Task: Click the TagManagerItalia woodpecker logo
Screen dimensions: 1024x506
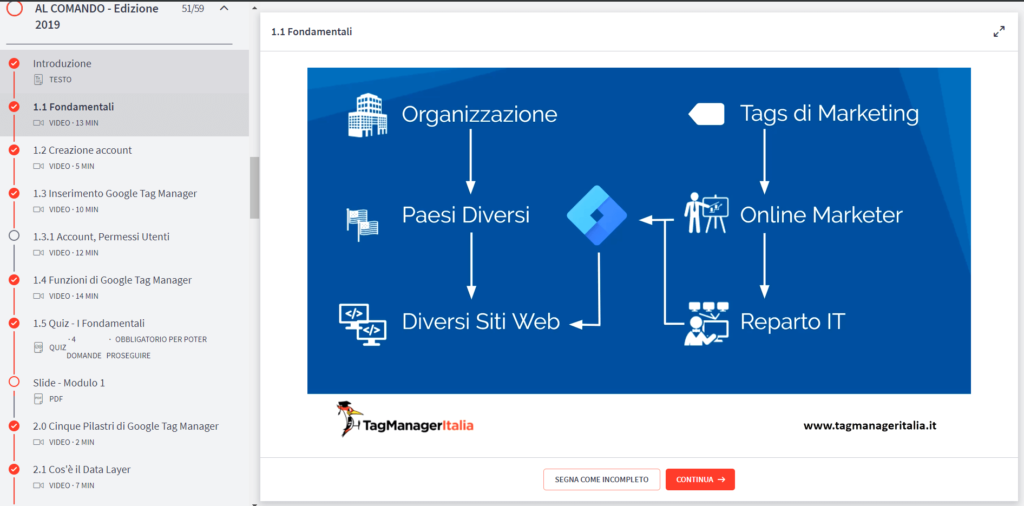Action: (x=405, y=419)
